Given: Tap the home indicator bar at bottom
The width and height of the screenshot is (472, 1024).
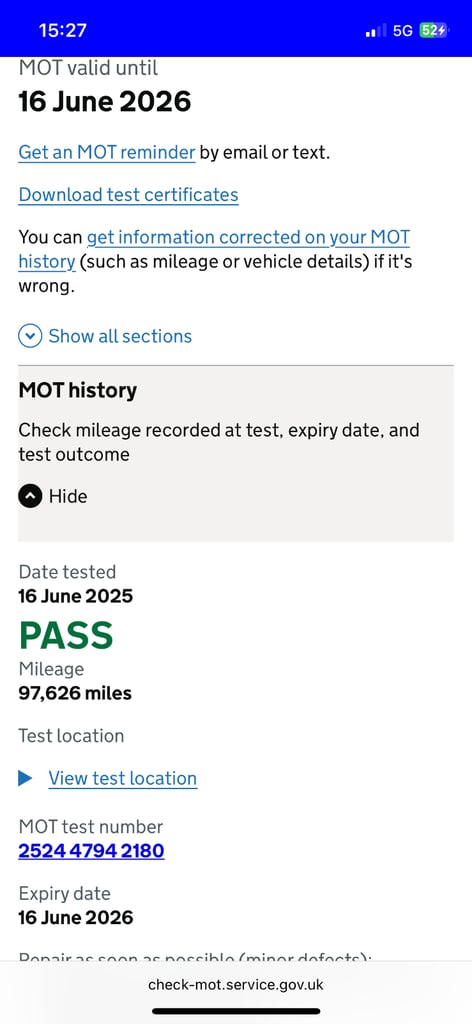Looking at the screenshot, I should pyautogui.click(x=236, y=1011).
